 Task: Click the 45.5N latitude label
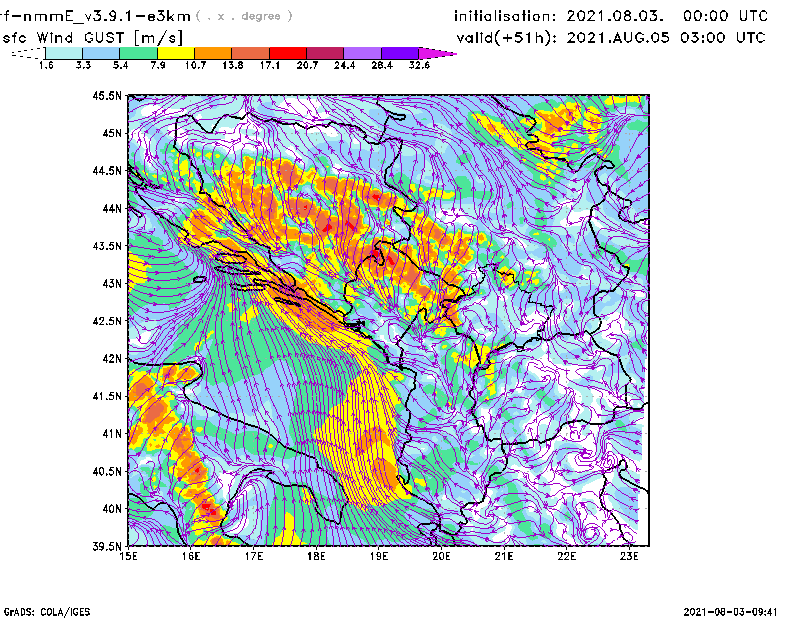[x=107, y=95]
